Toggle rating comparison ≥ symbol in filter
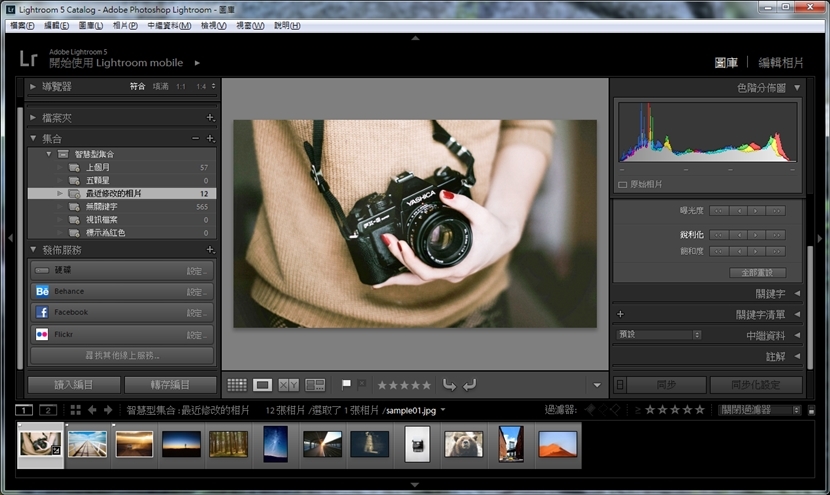This screenshot has height=495, width=830. (638, 410)
